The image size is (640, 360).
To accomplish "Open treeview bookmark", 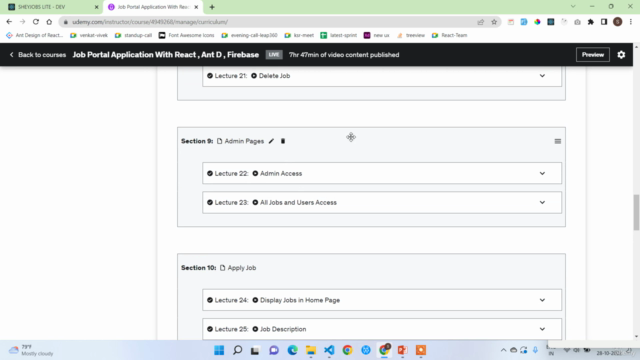I will point(411,36).
